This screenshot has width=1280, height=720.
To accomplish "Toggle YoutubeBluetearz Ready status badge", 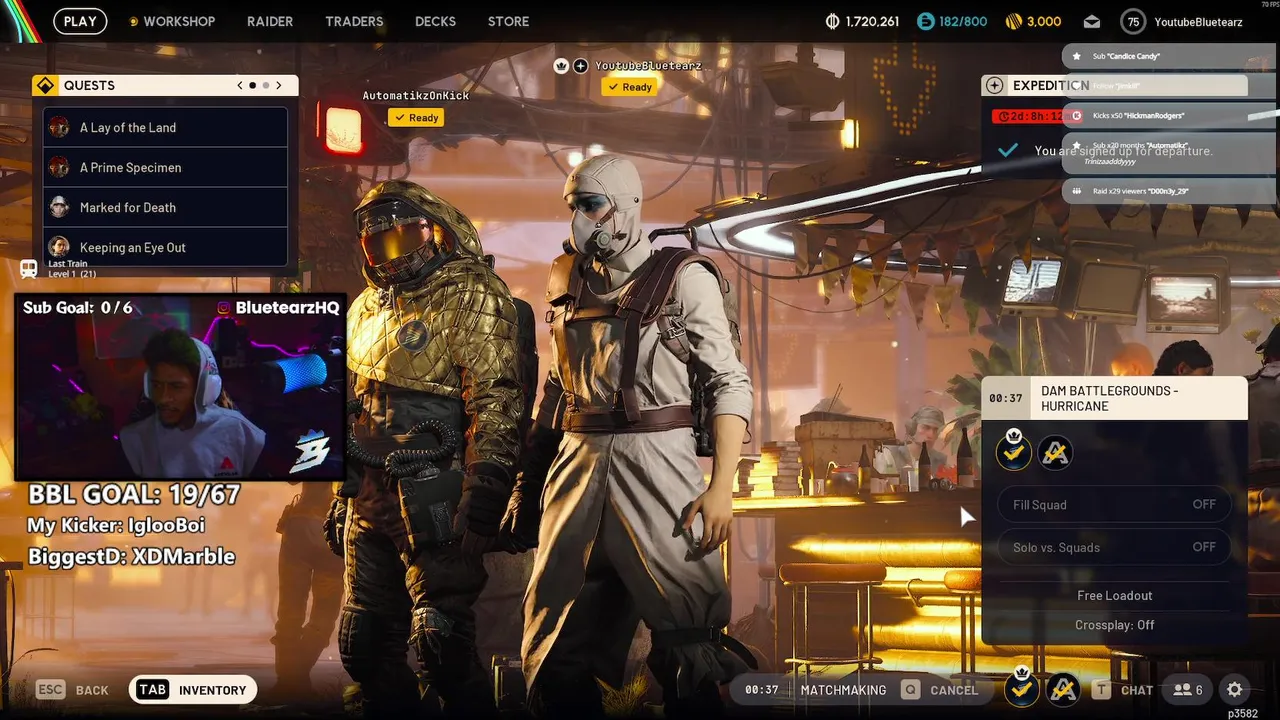I will (629, 87).
